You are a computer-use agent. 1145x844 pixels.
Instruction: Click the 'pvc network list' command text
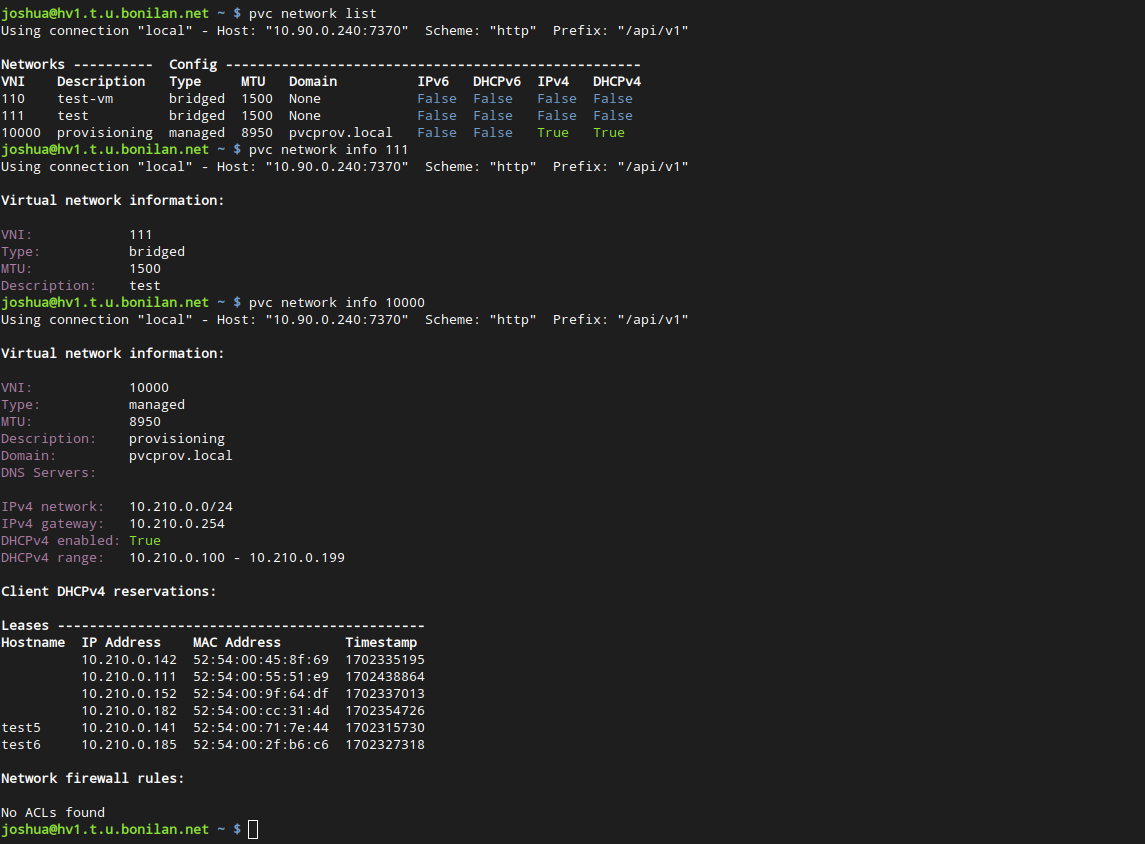(x=312, y=13)
